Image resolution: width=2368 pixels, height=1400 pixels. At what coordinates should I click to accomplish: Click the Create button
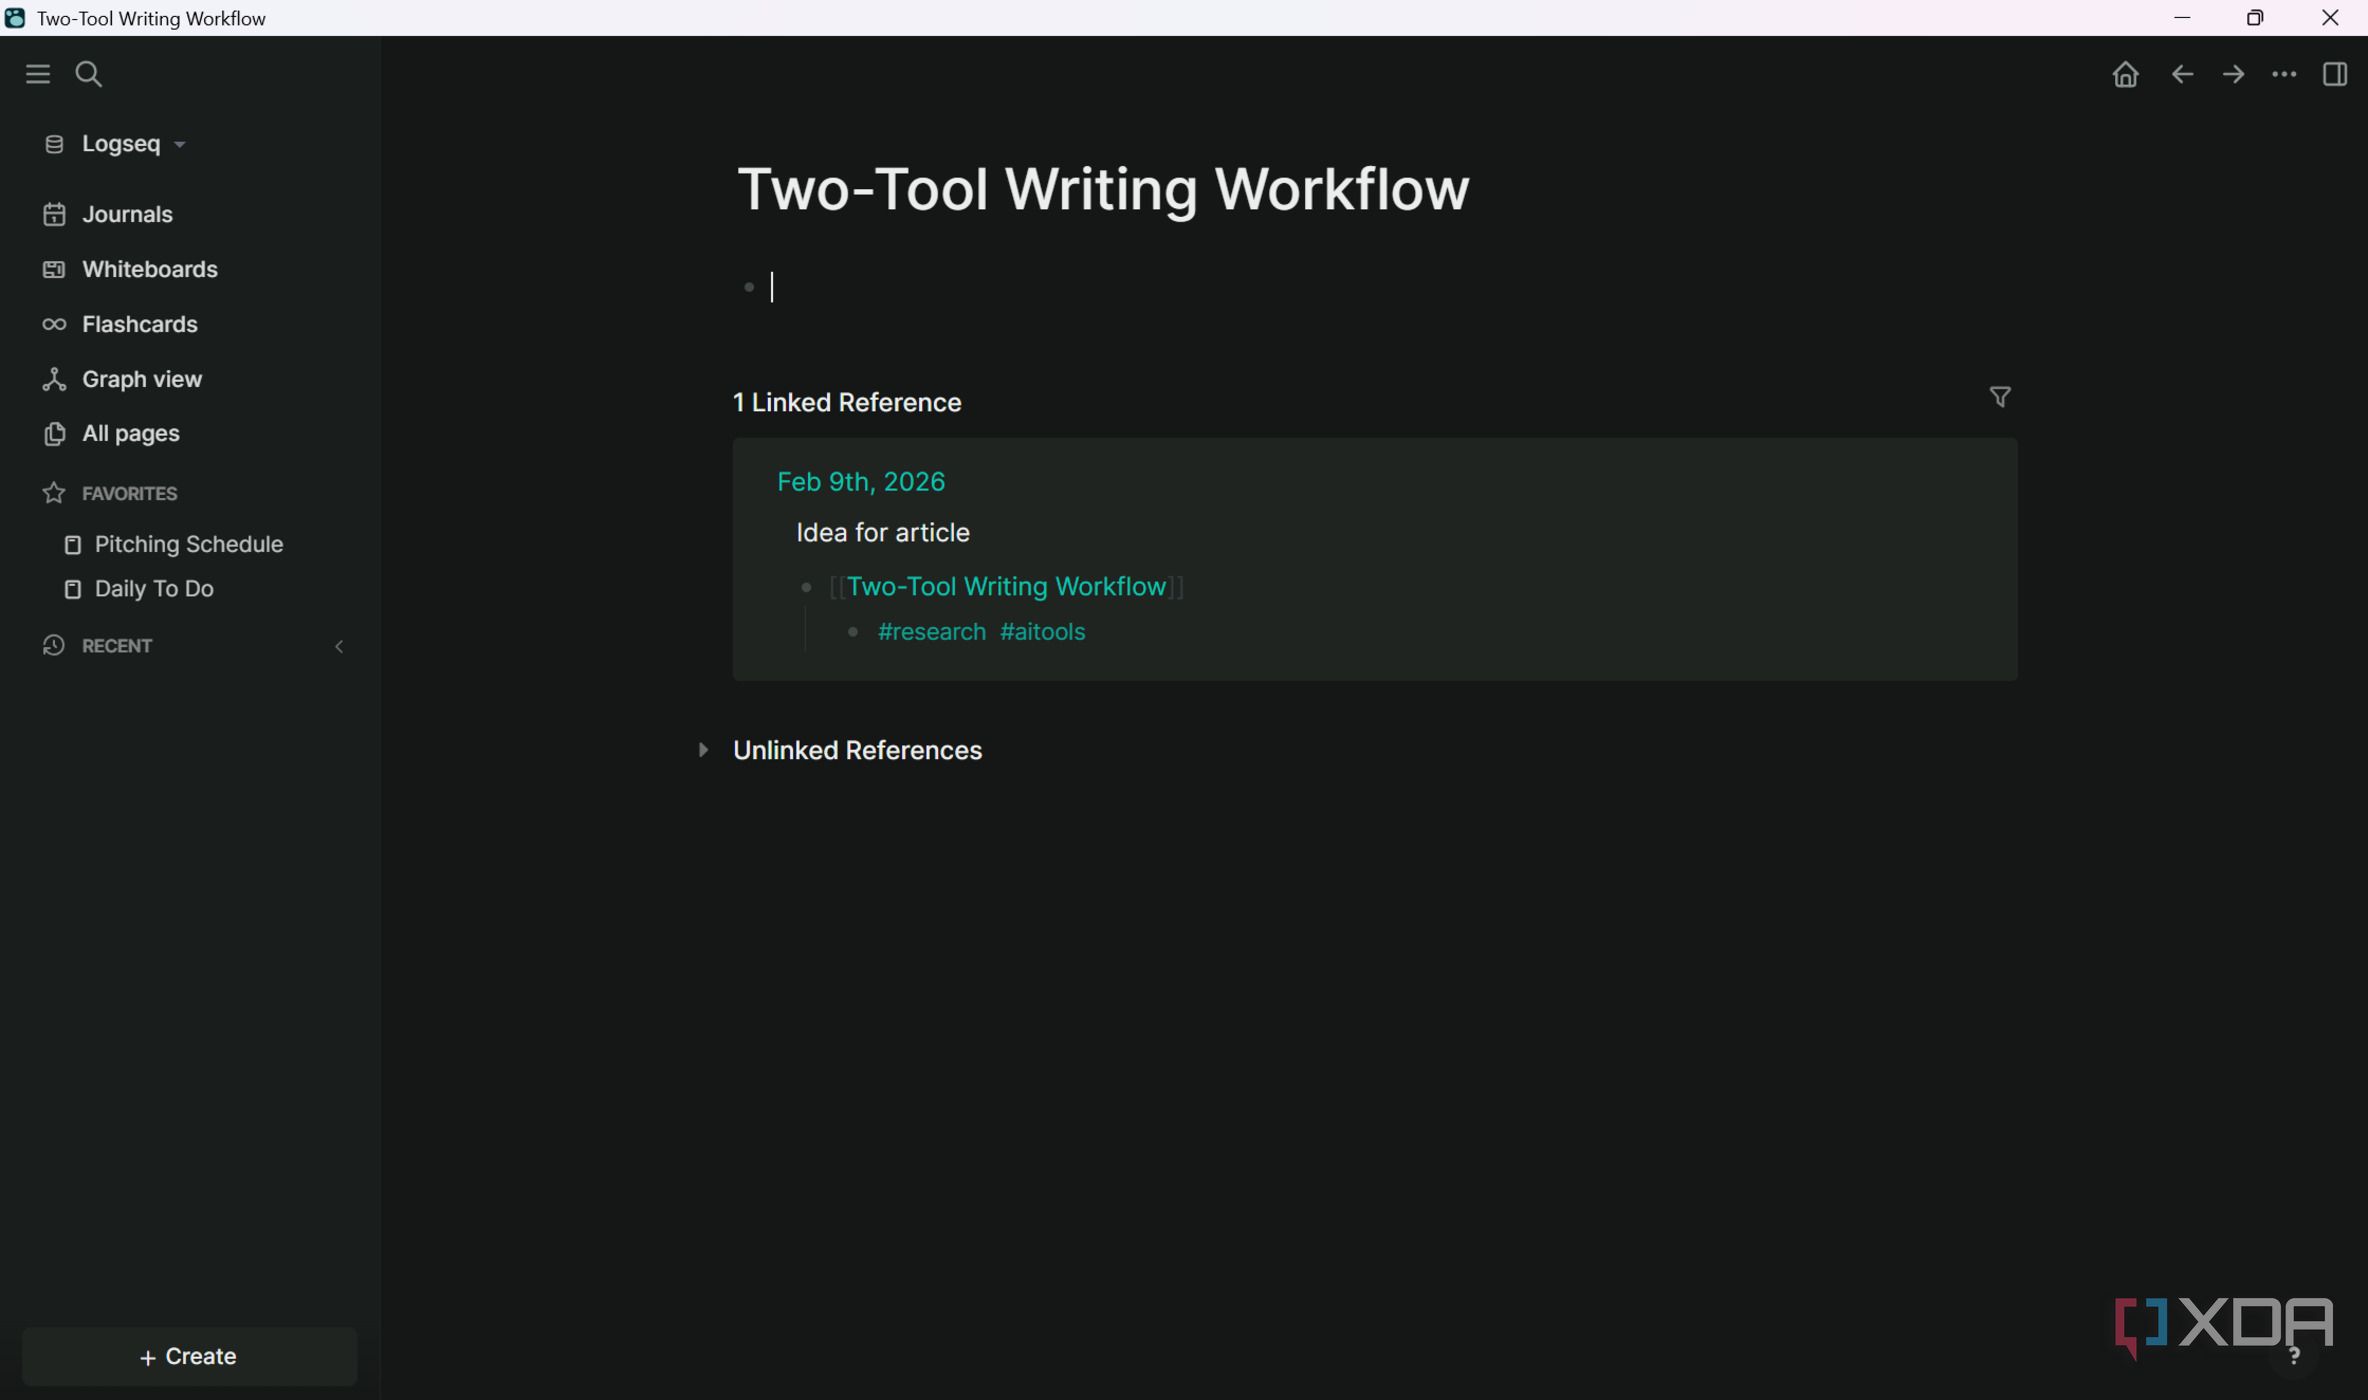click(x=189, y=1356)
